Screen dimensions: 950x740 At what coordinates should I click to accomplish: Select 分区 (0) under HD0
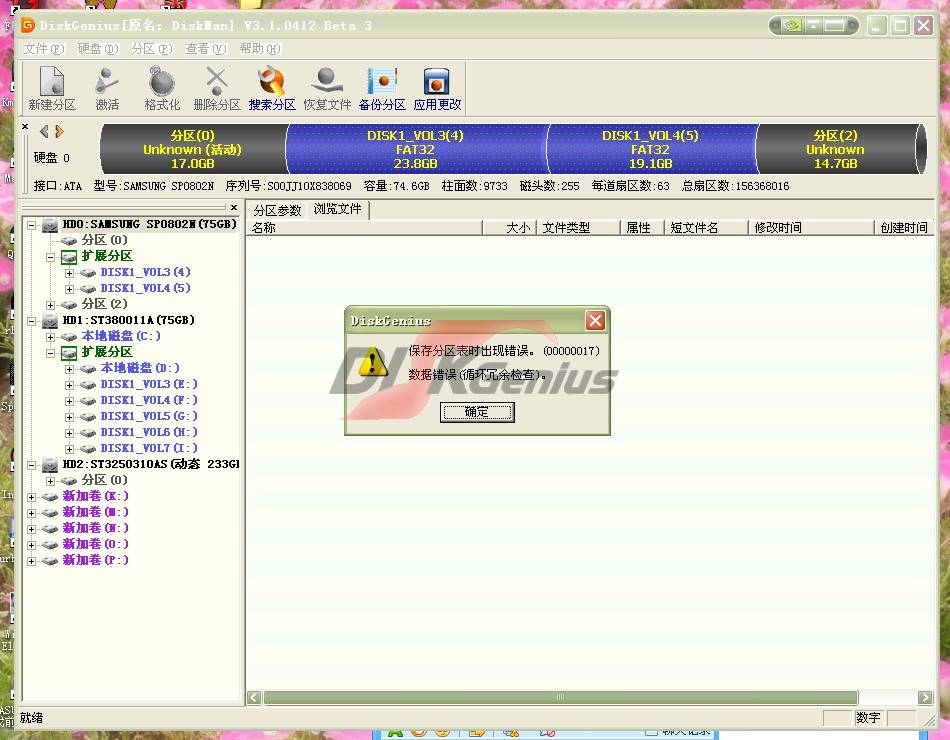coord(104,240)
